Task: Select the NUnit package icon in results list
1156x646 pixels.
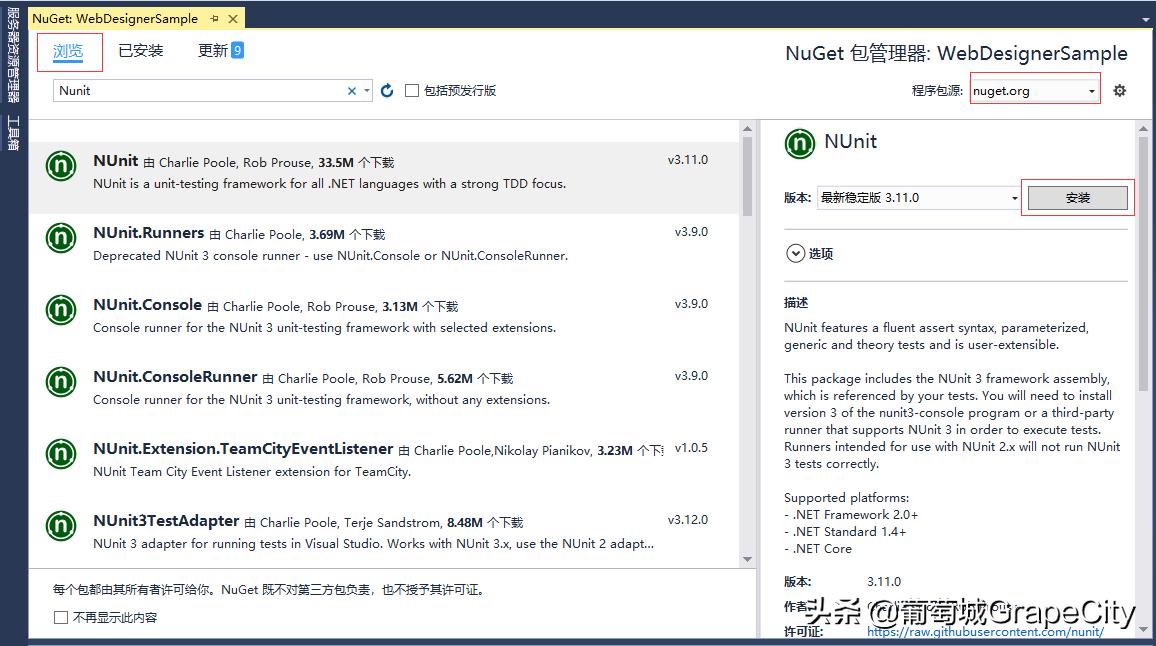Action: click(61, 166)
